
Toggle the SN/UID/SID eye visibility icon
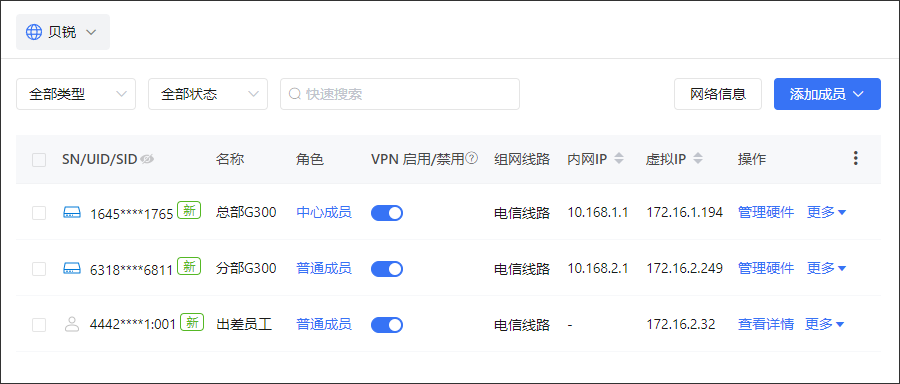pyautogui.click(x=148, y=160)
